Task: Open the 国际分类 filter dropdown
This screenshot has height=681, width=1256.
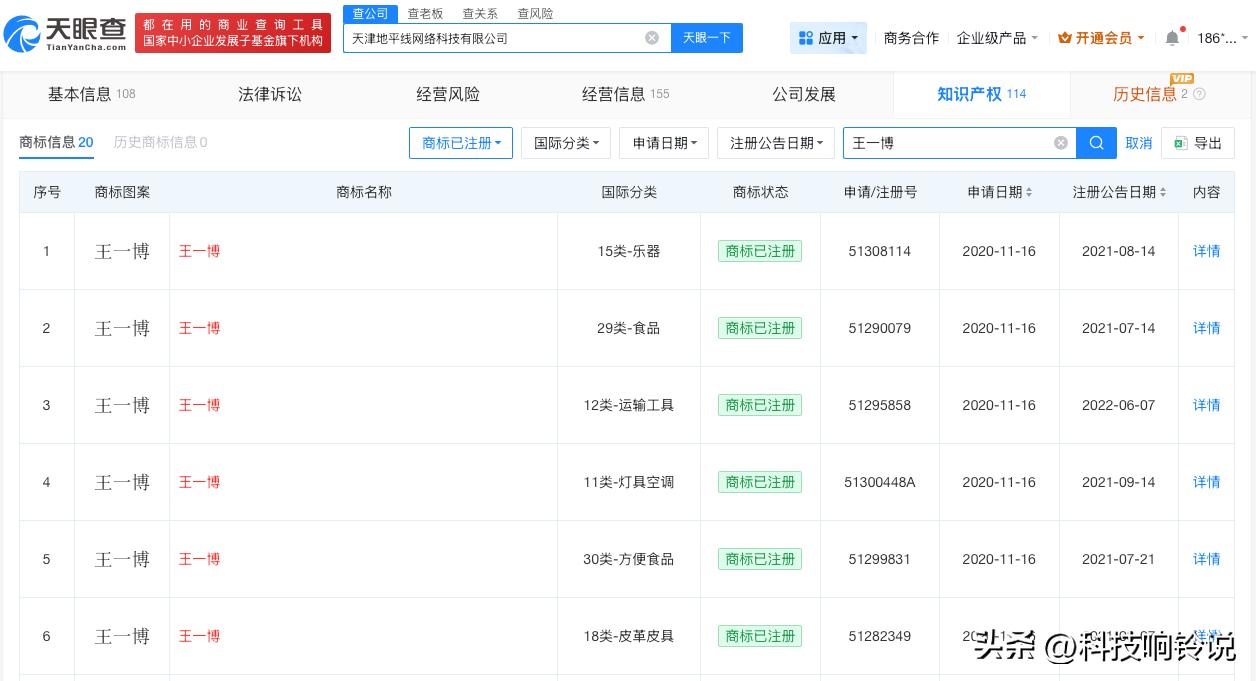Action: click(566, 143)
